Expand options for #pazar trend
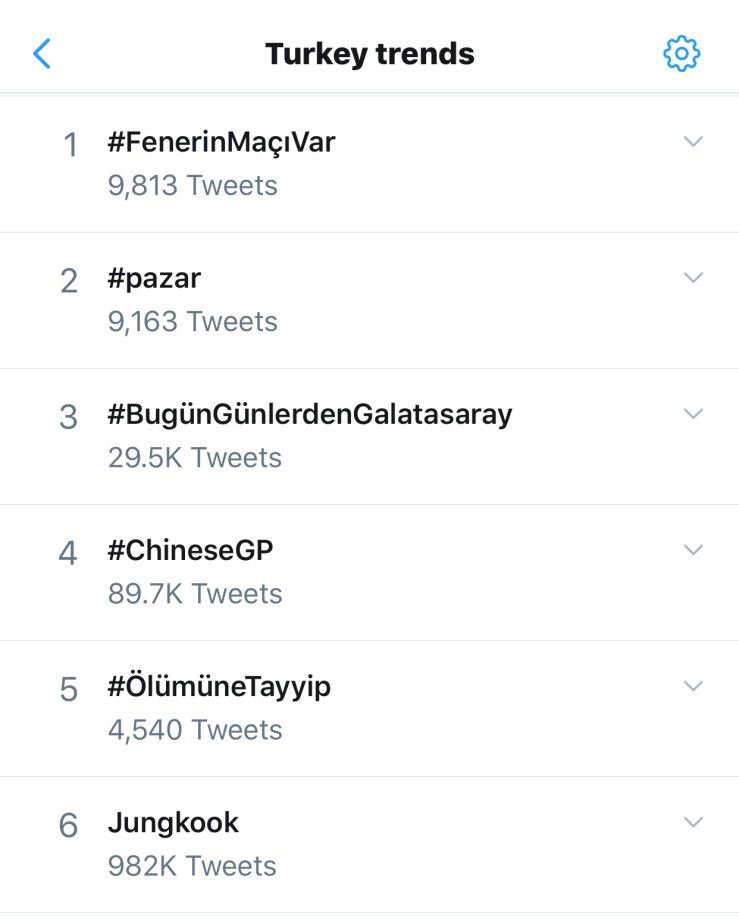Viewport: 739px width, 919px height. (x=693, y=278)
